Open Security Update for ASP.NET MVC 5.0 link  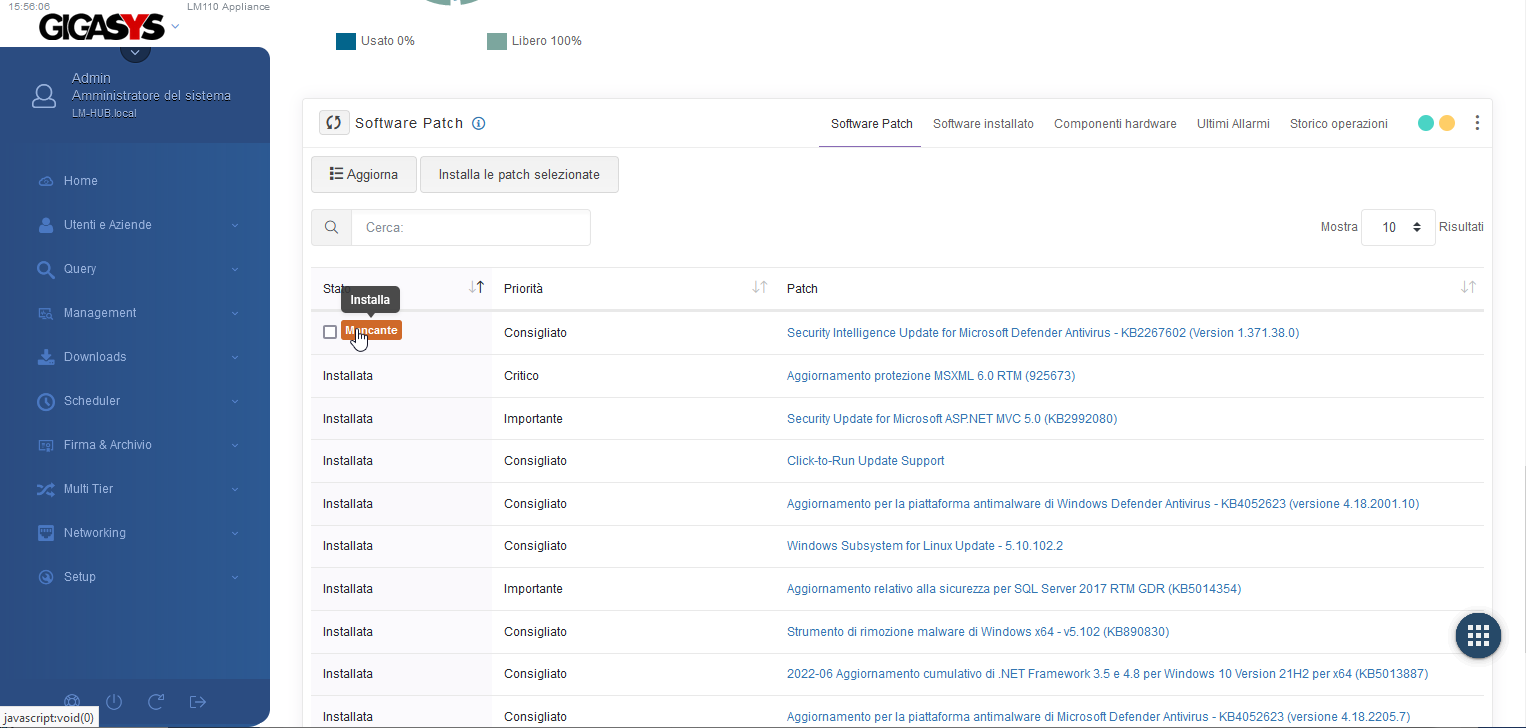pos(952,419)
